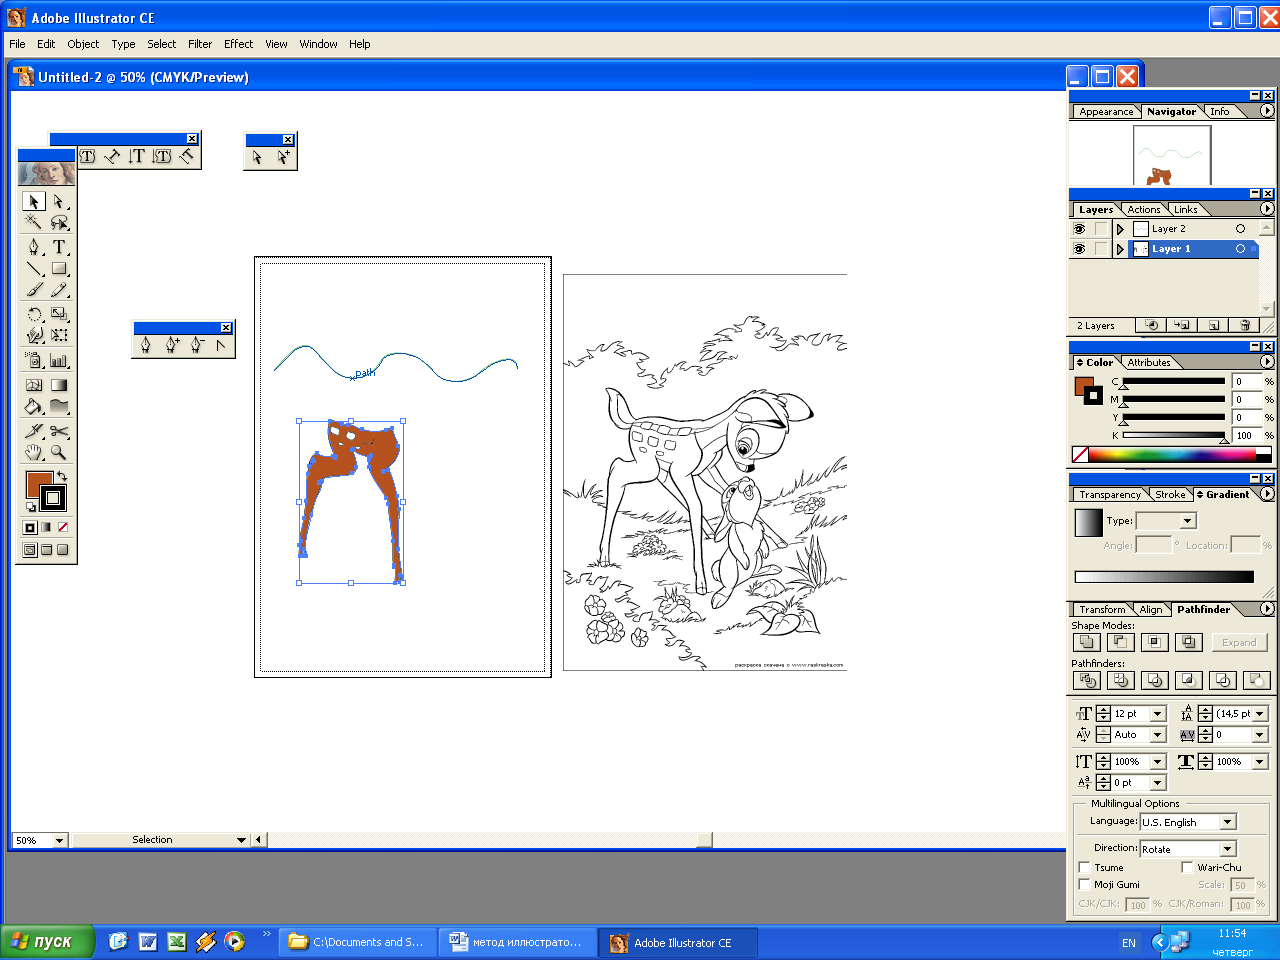Expand Layer 1 disclosure triangle
The image size is (1280, 960).
[x=1120, y=249]
